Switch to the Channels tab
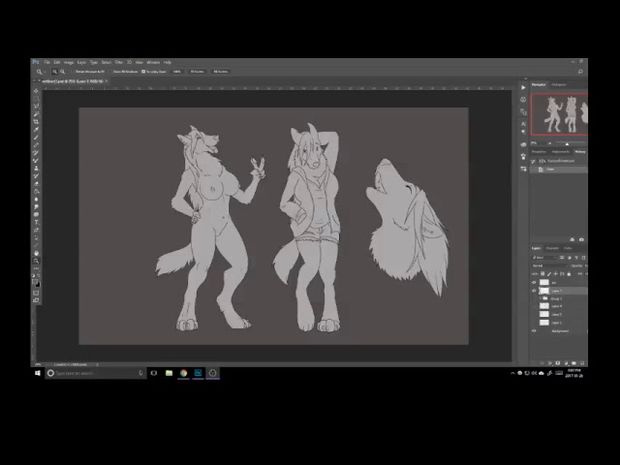Viewport: 620px width, 465px height. tap(552, 248)
